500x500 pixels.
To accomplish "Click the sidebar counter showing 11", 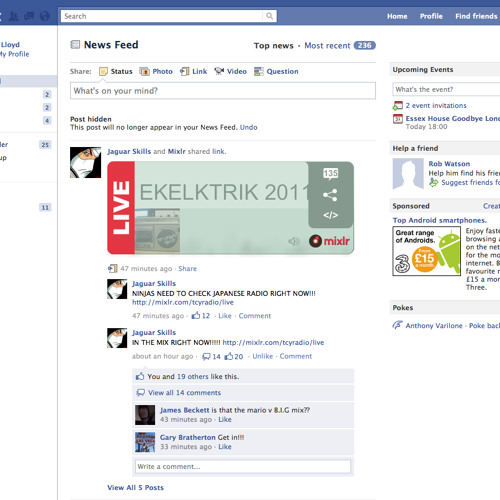I will 45,208.
